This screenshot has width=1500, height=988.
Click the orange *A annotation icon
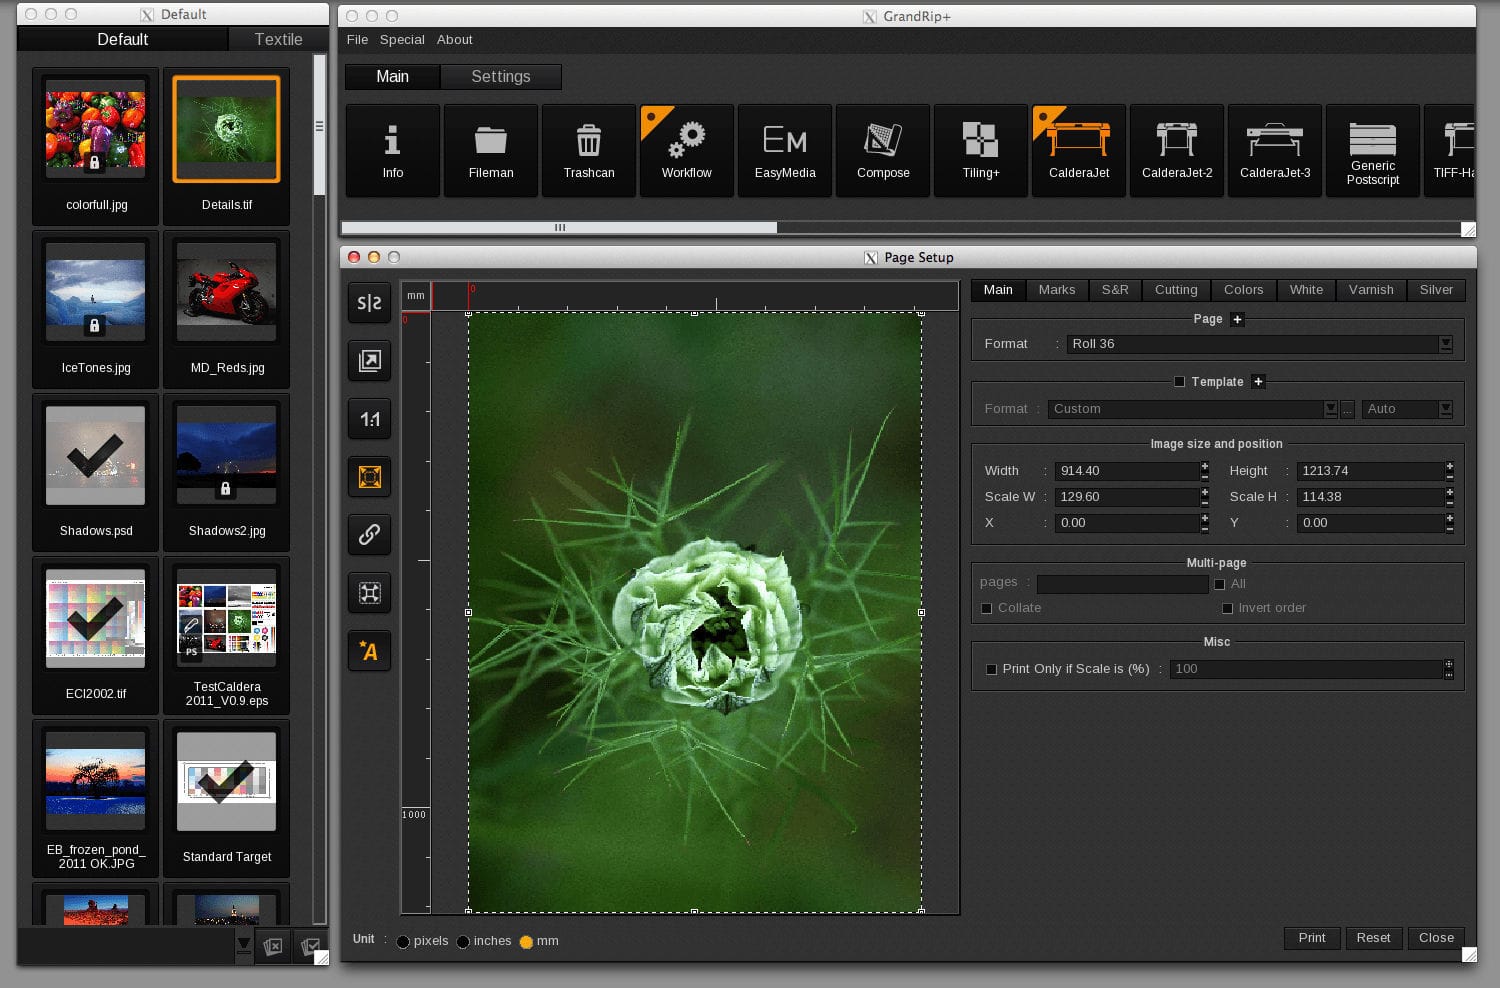[x=369, y=651]
